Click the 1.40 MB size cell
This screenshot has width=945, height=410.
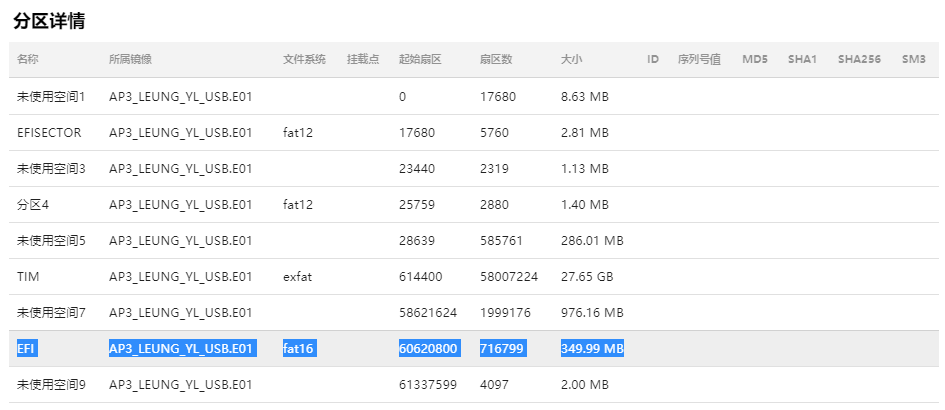[x=585, y=205]
